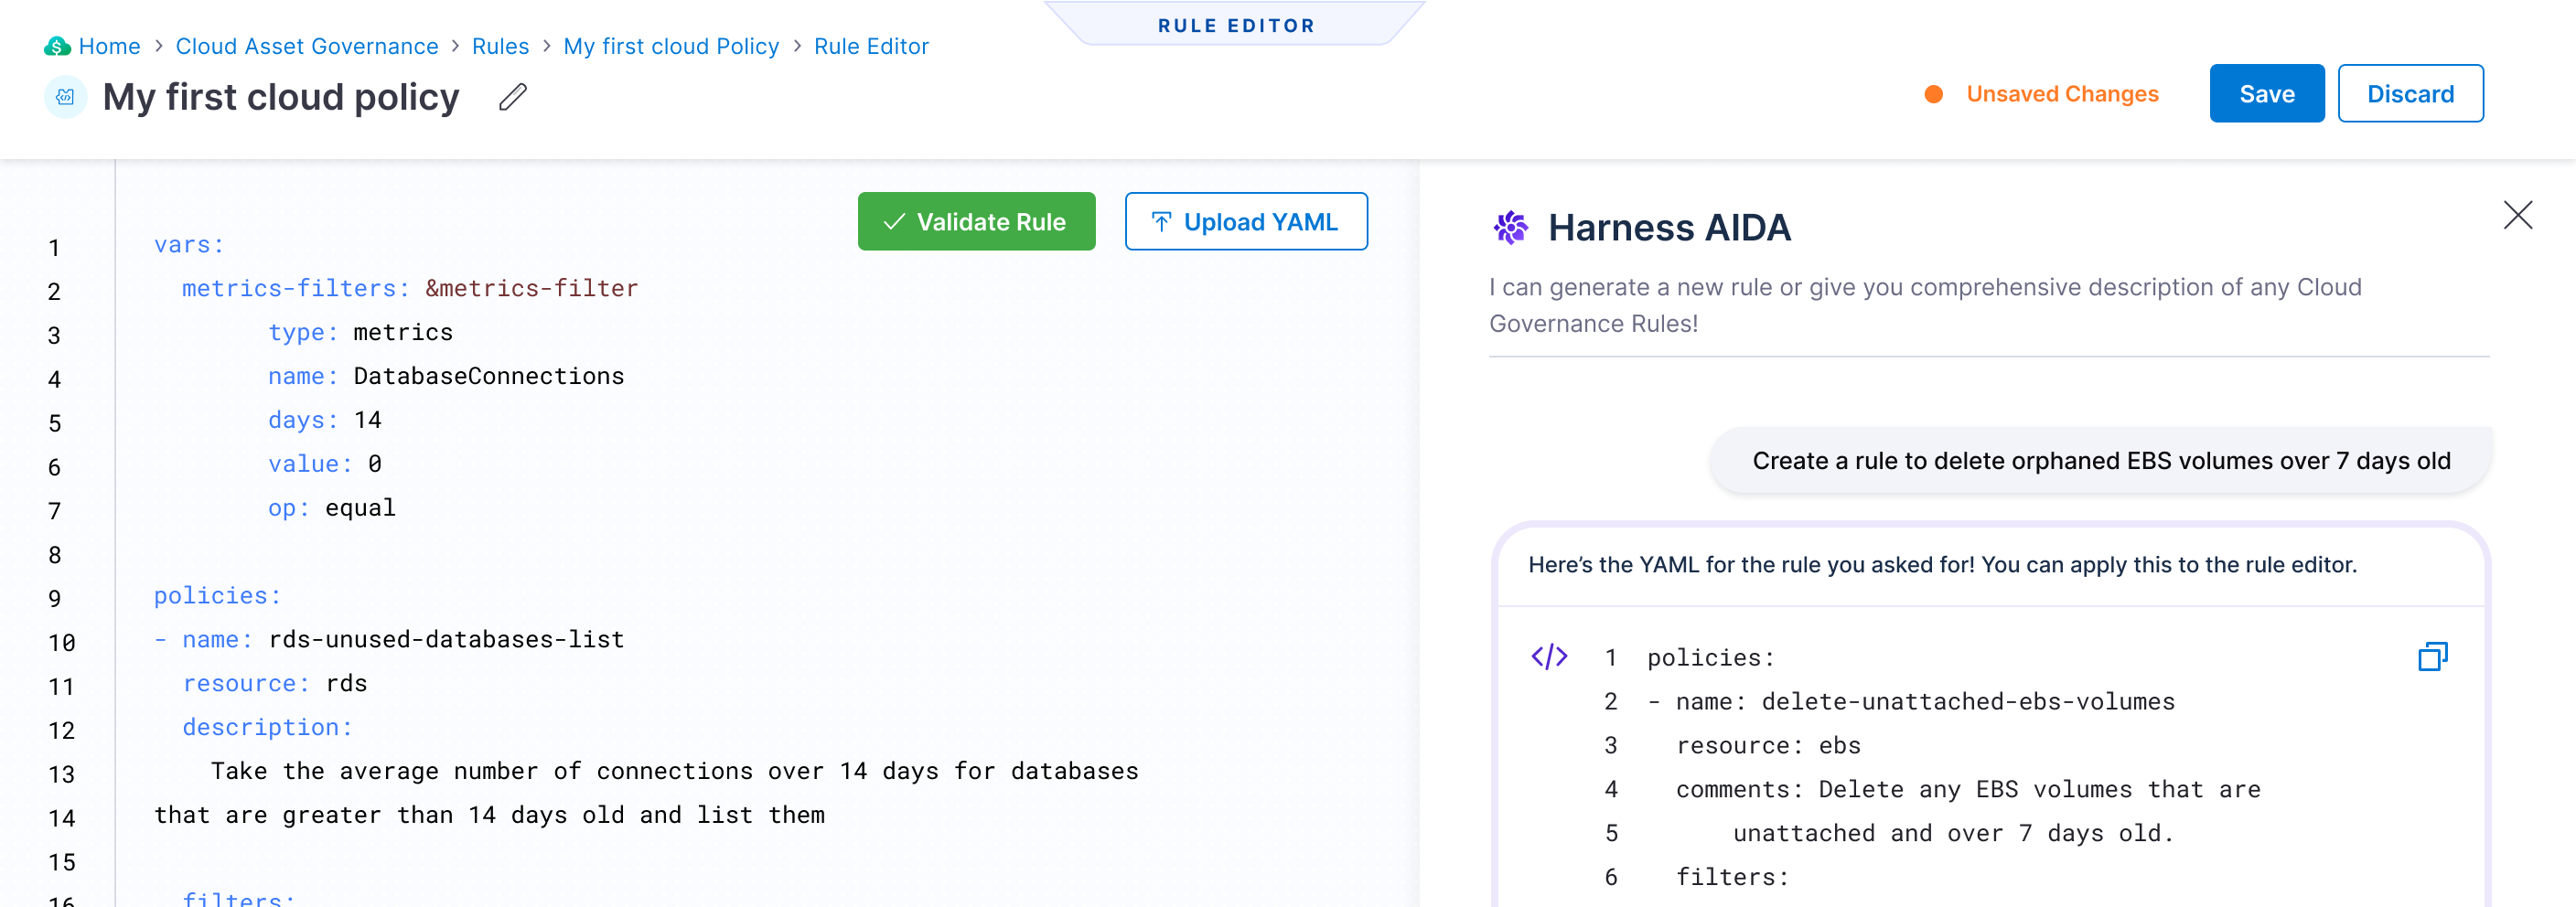Save the cloud policy changes
2576x907 pixels.
2266,93
